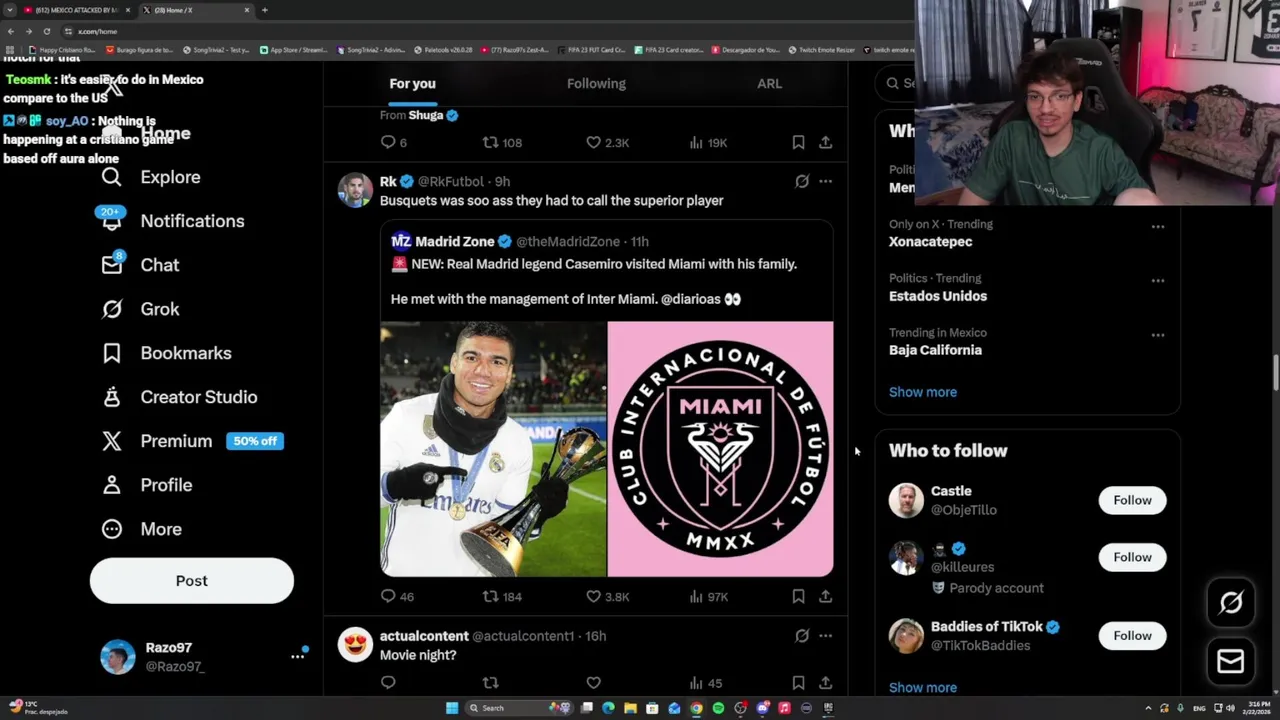Open Notifications bell icon
The height and width of the screenshot is (720, 1280).
pyautogui.click(x=112, y=221)
